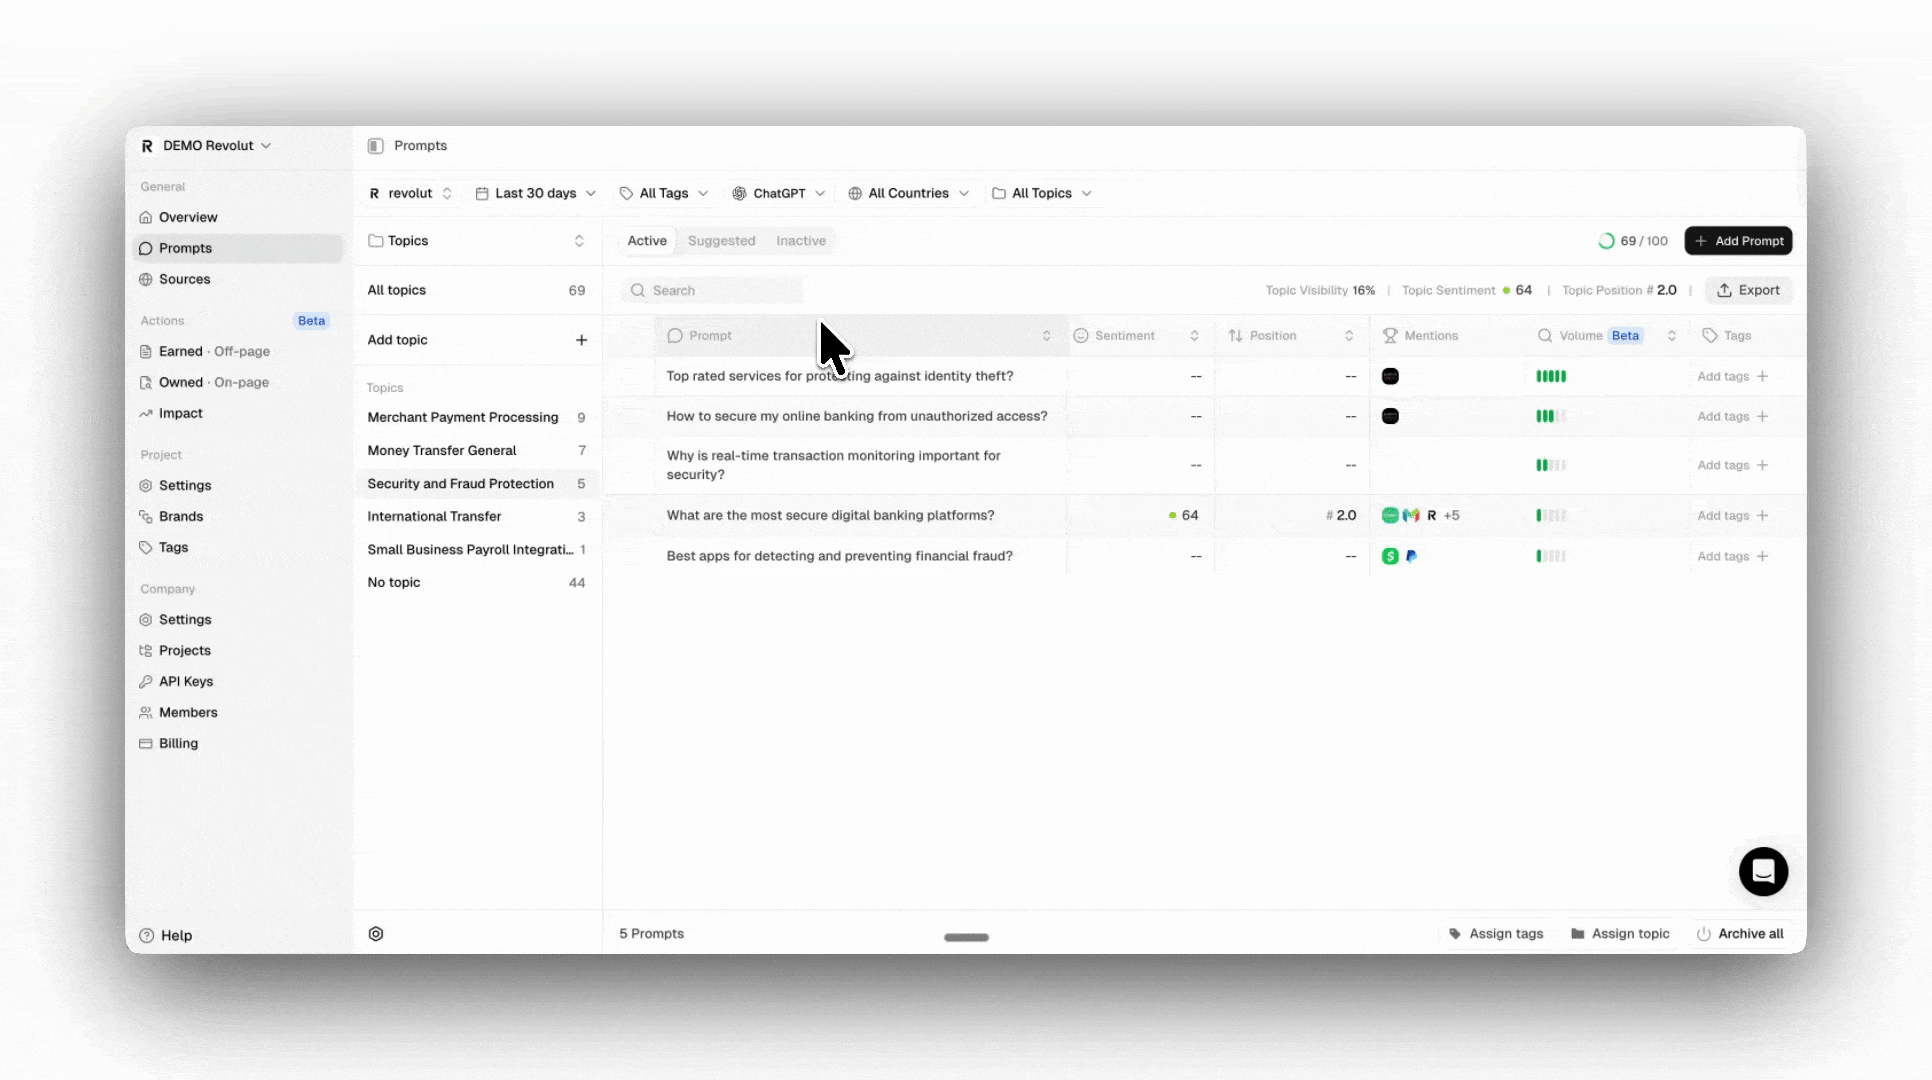Click the plus icon next to Add topic
The width and height of the screenshot is (1932, 1080).
[x=581, y=340]
